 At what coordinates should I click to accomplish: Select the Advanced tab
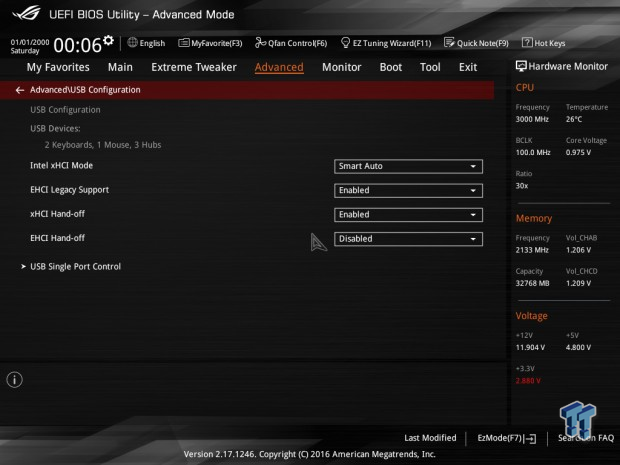tap(279, 67)
